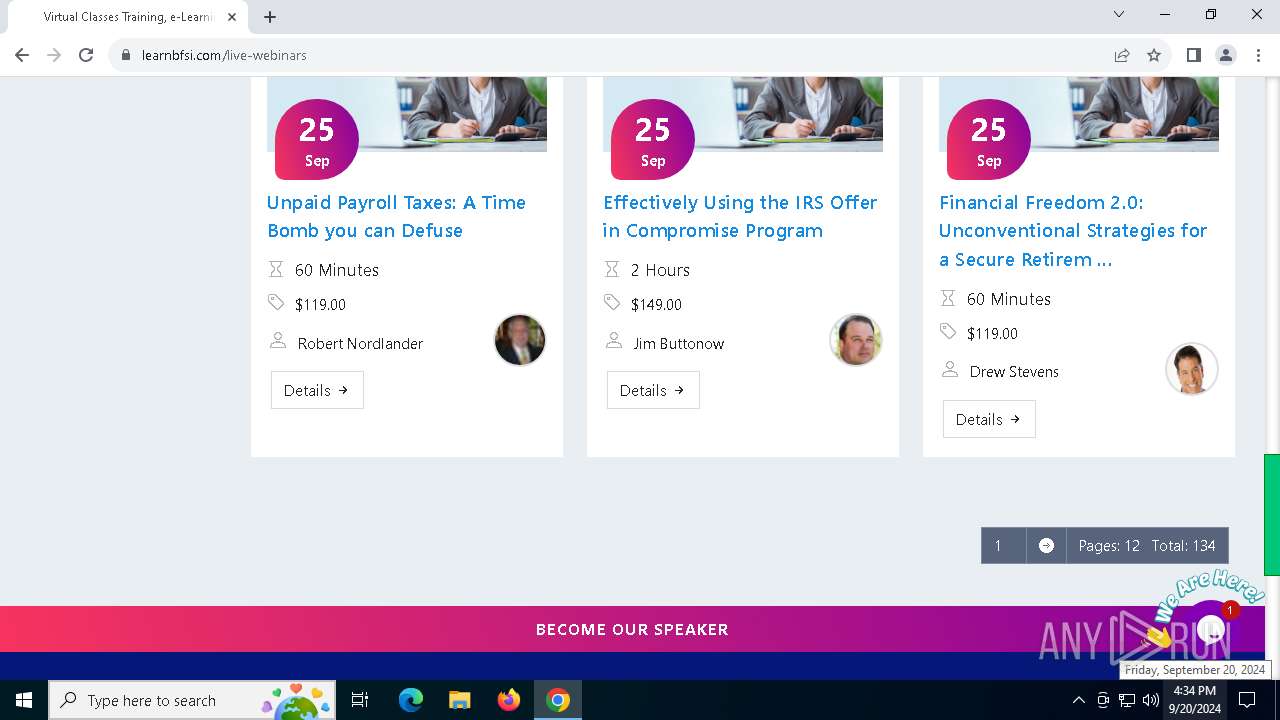The height and width of the screenshot is (720, 1280).
Task: Select speaker name Robert Nordlander
Action: (x=360, y=343)
